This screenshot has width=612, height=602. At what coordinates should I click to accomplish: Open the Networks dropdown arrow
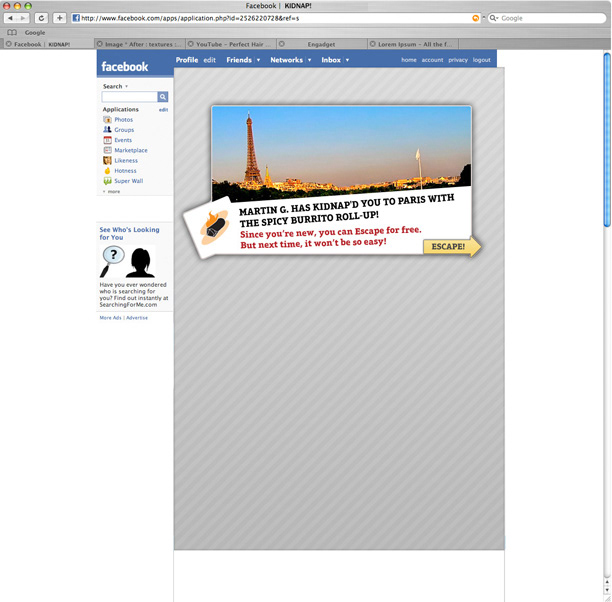coord(310,60)
